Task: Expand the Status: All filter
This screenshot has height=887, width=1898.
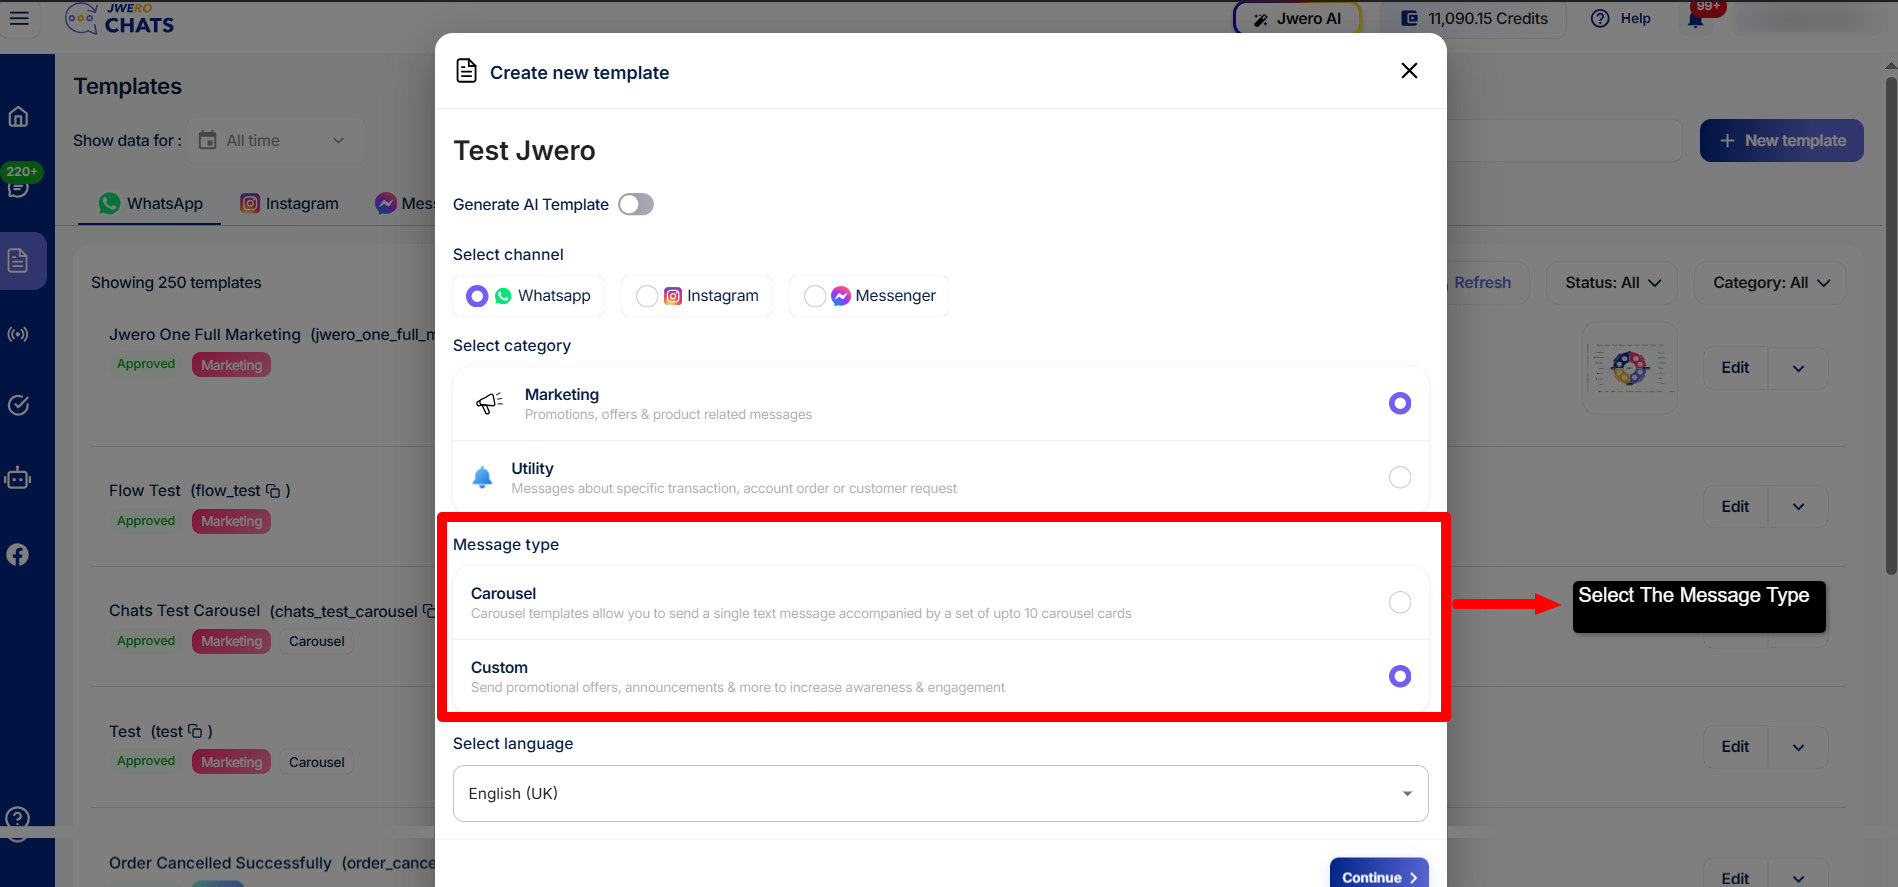Action: coord(1612,283)
